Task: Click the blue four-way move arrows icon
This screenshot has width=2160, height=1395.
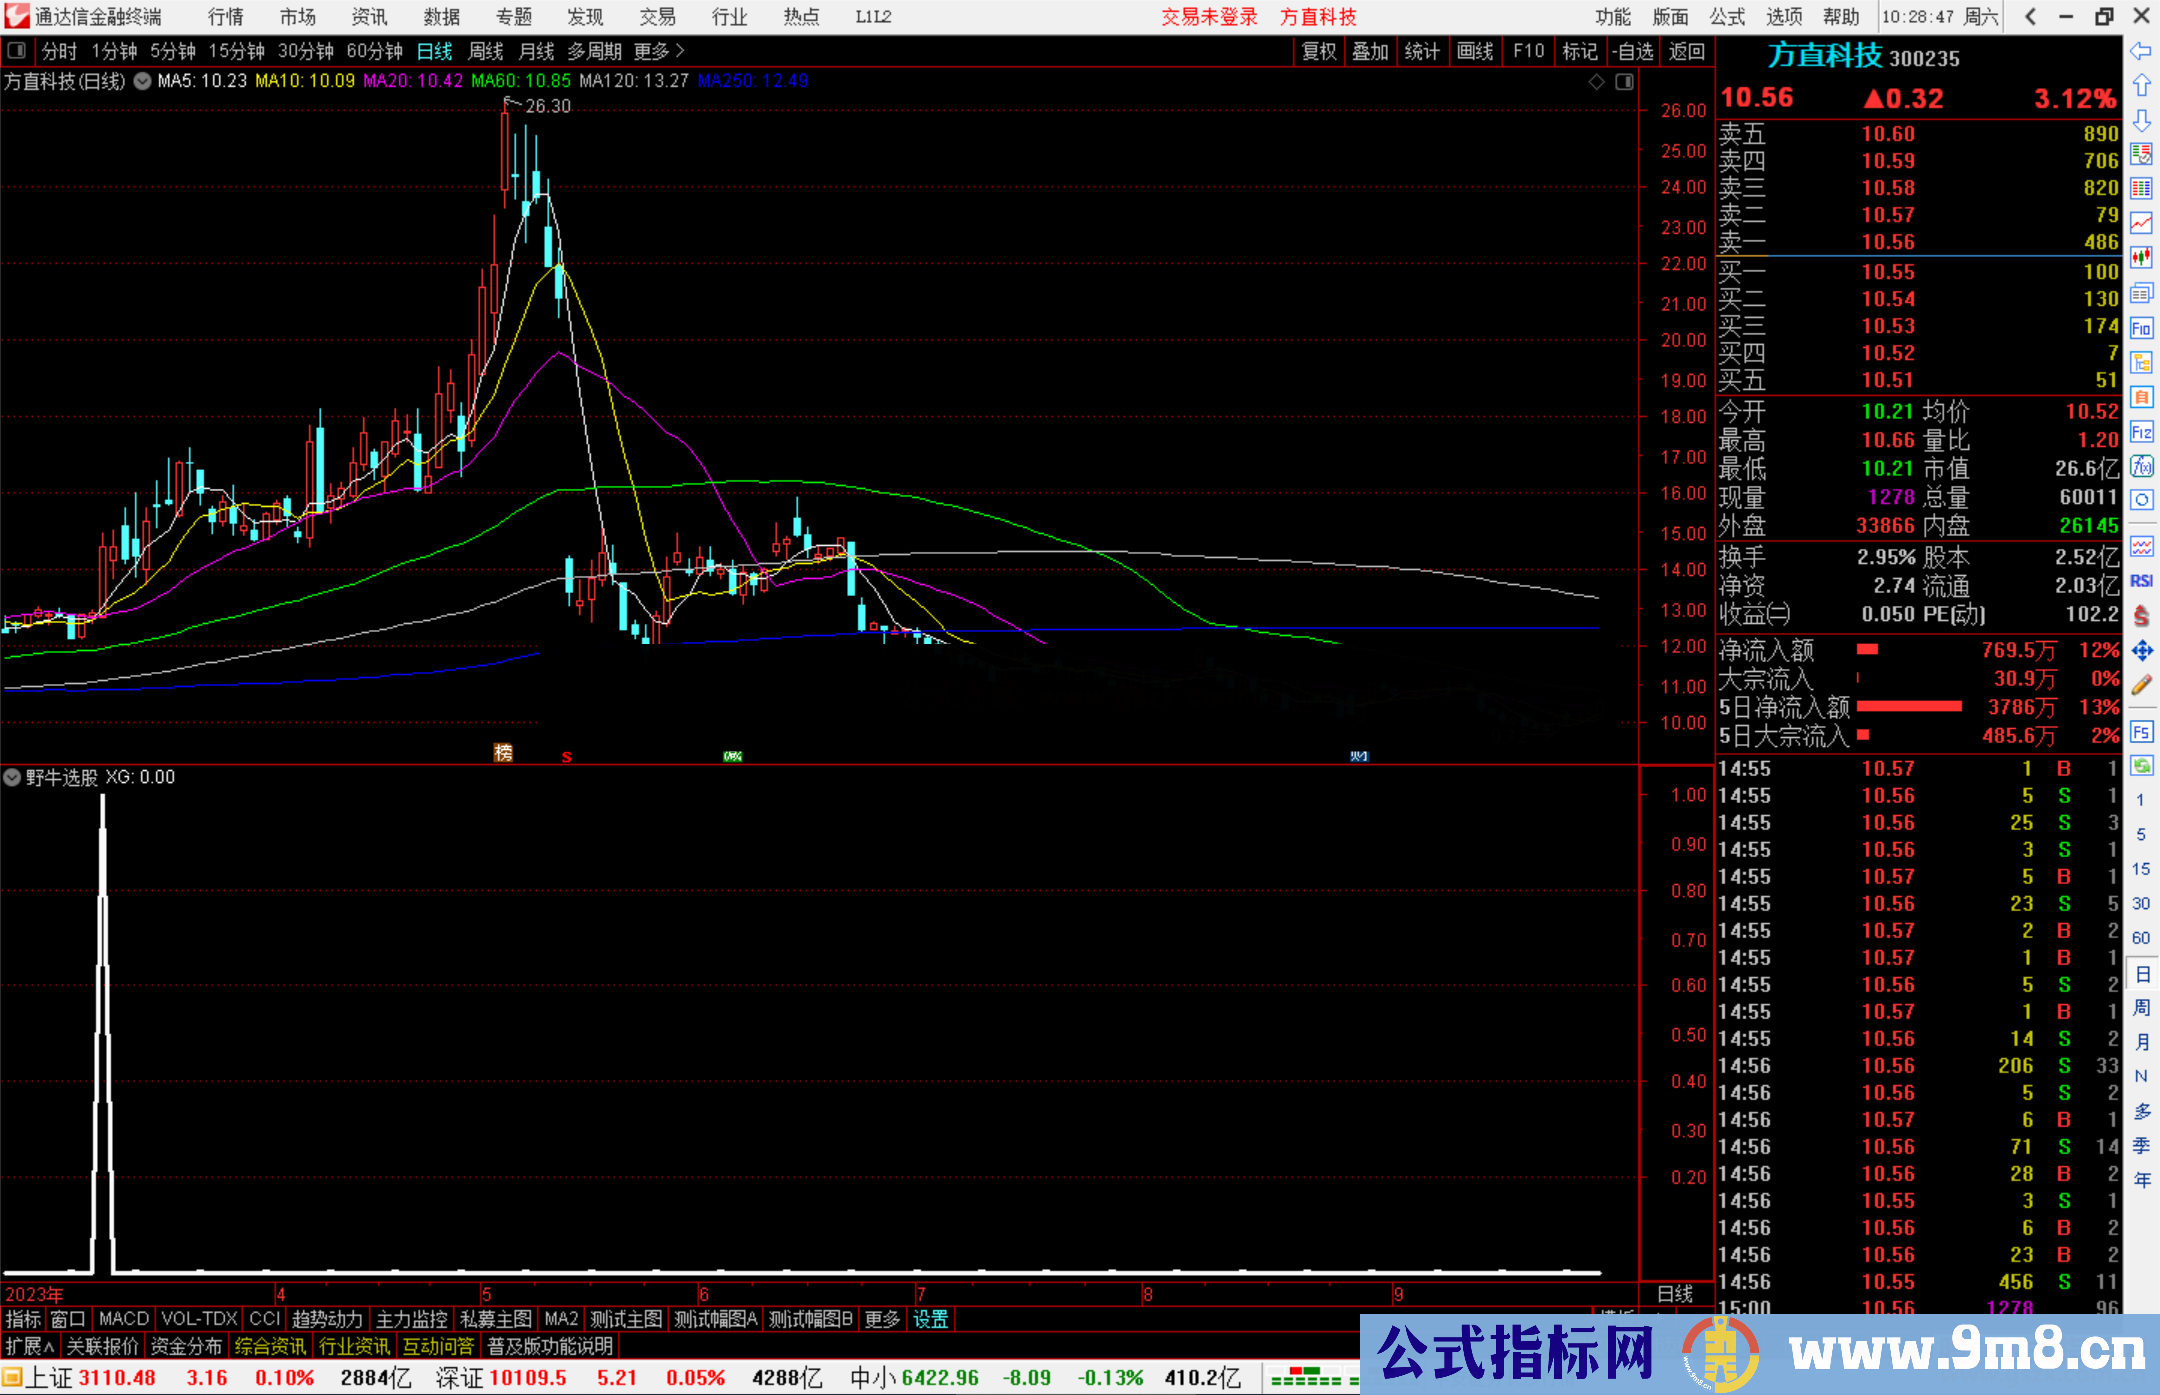Action: (2141, 651)
